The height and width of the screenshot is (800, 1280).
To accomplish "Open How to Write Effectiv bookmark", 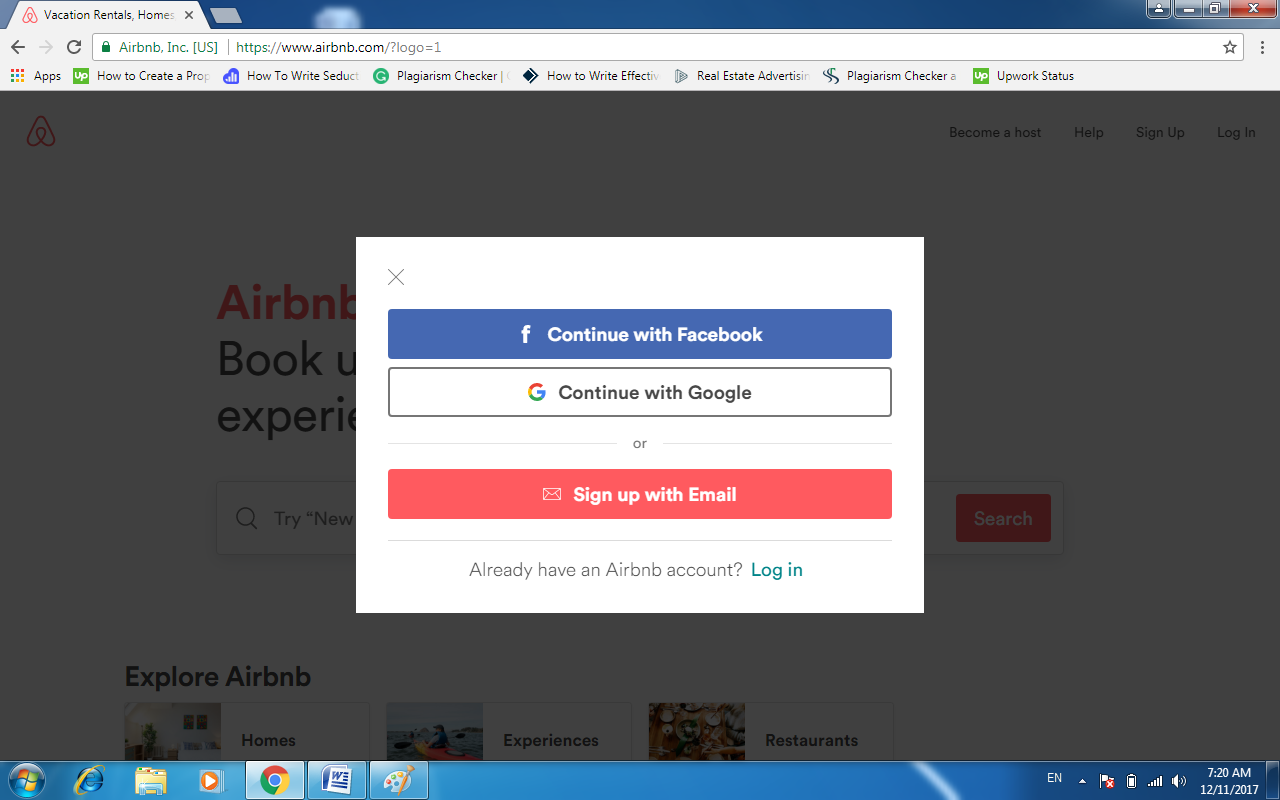I will (x=592, y=76).
